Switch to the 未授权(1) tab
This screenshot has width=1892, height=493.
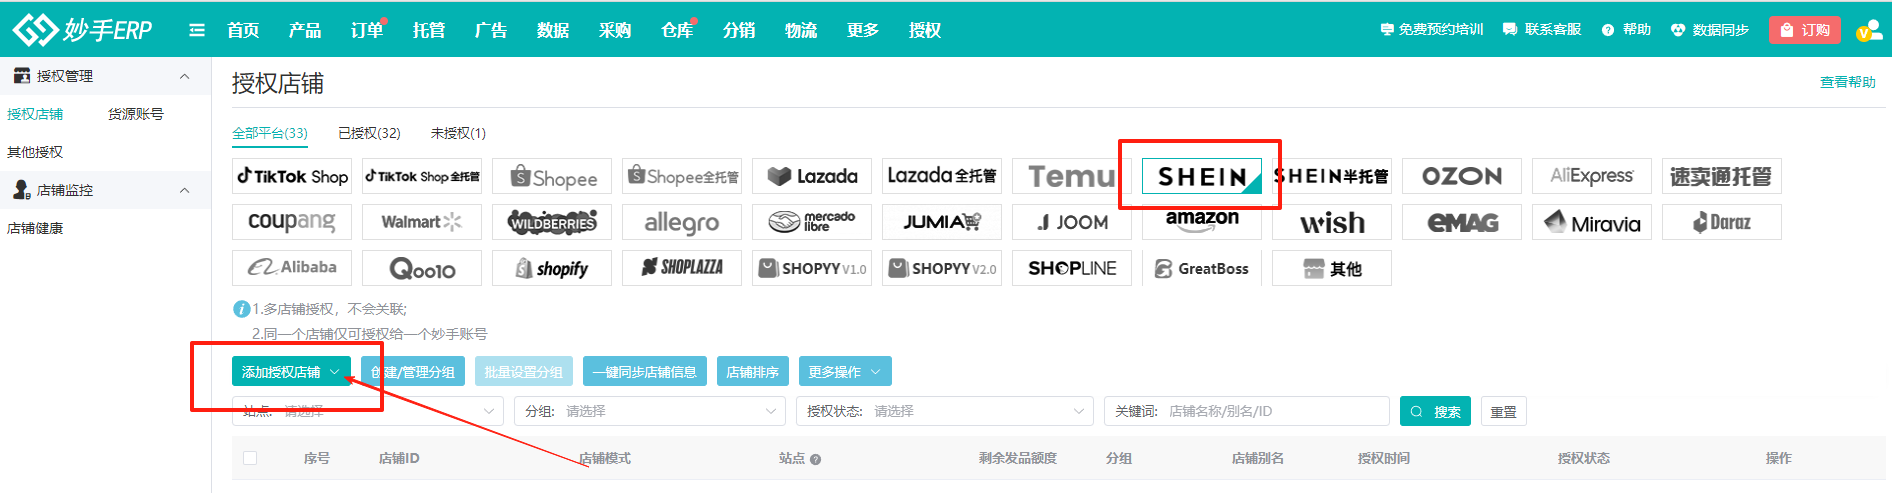coord(458,133)
